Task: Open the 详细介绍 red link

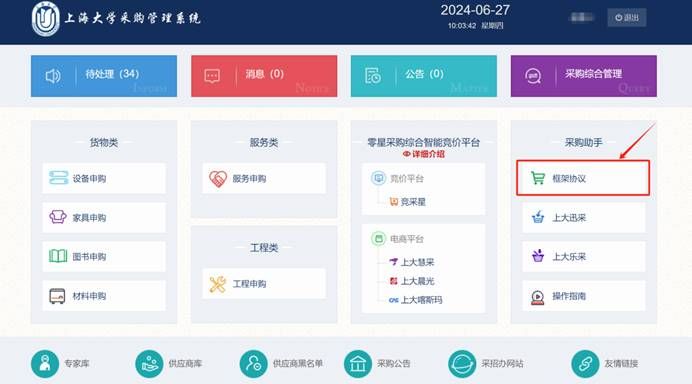Action: tap(424, 154)
